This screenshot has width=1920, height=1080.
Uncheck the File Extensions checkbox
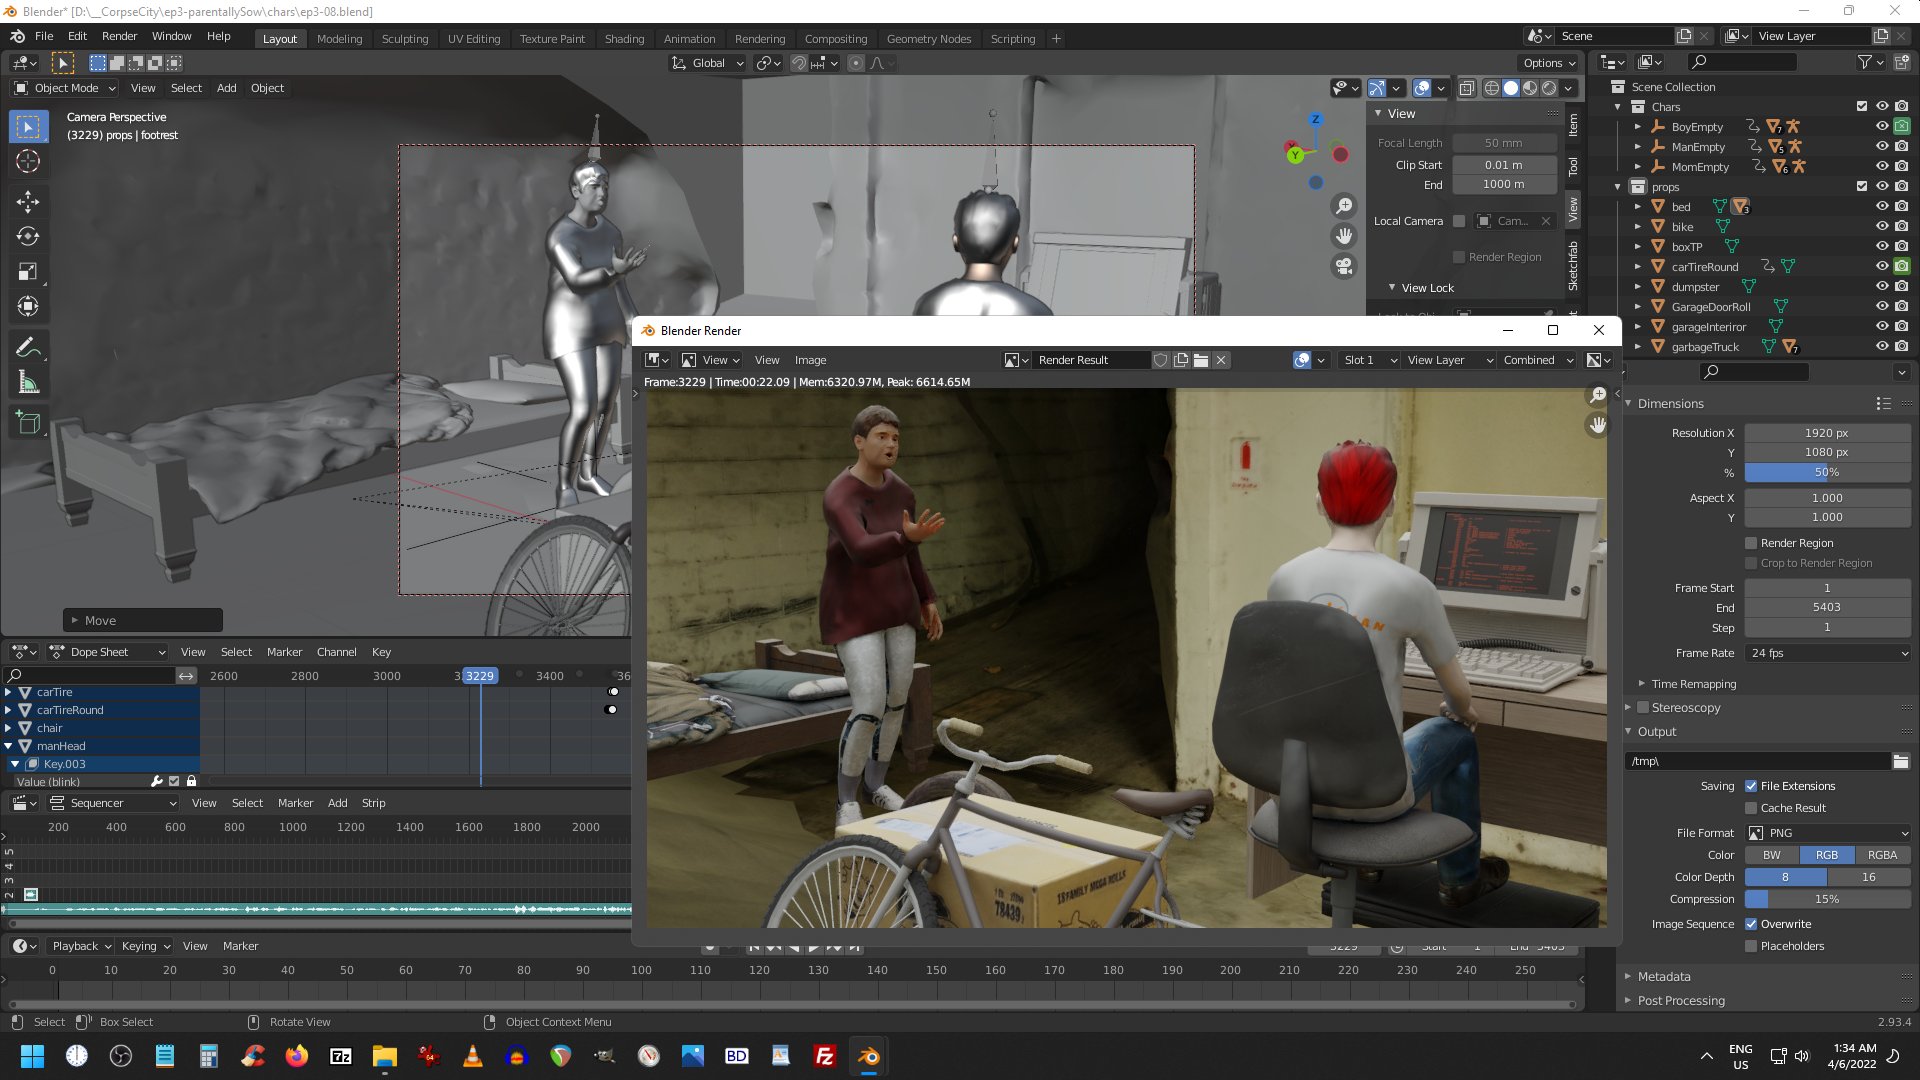point(1751,786)
